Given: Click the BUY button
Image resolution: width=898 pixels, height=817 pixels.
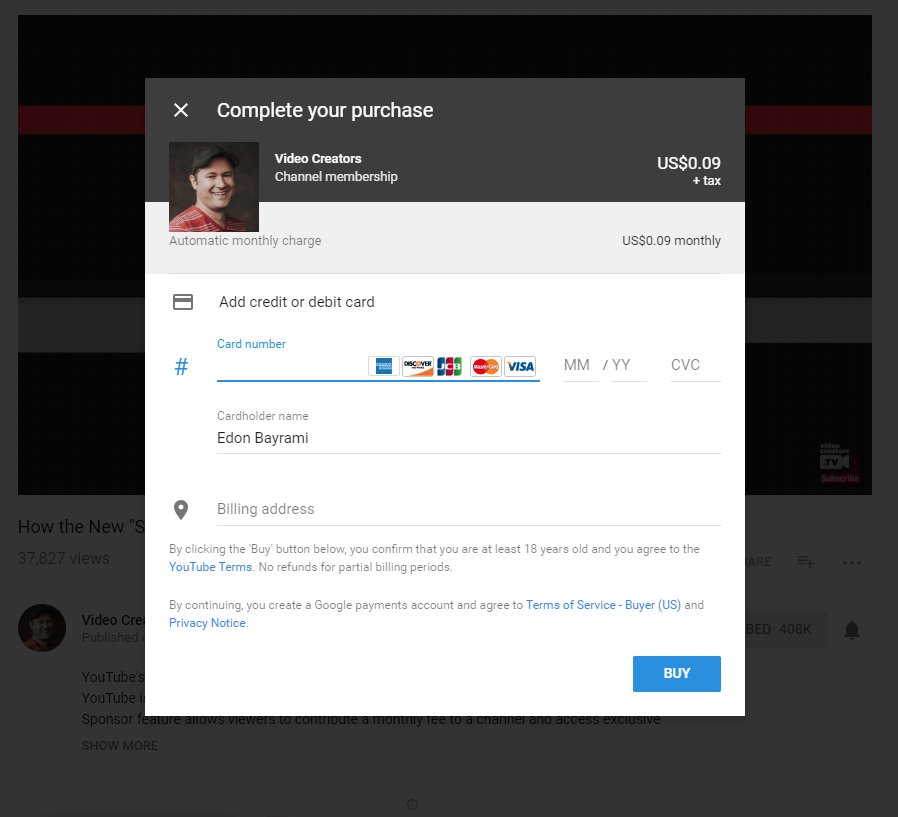Looking at the screenshot, I should (x=676, y=673).
